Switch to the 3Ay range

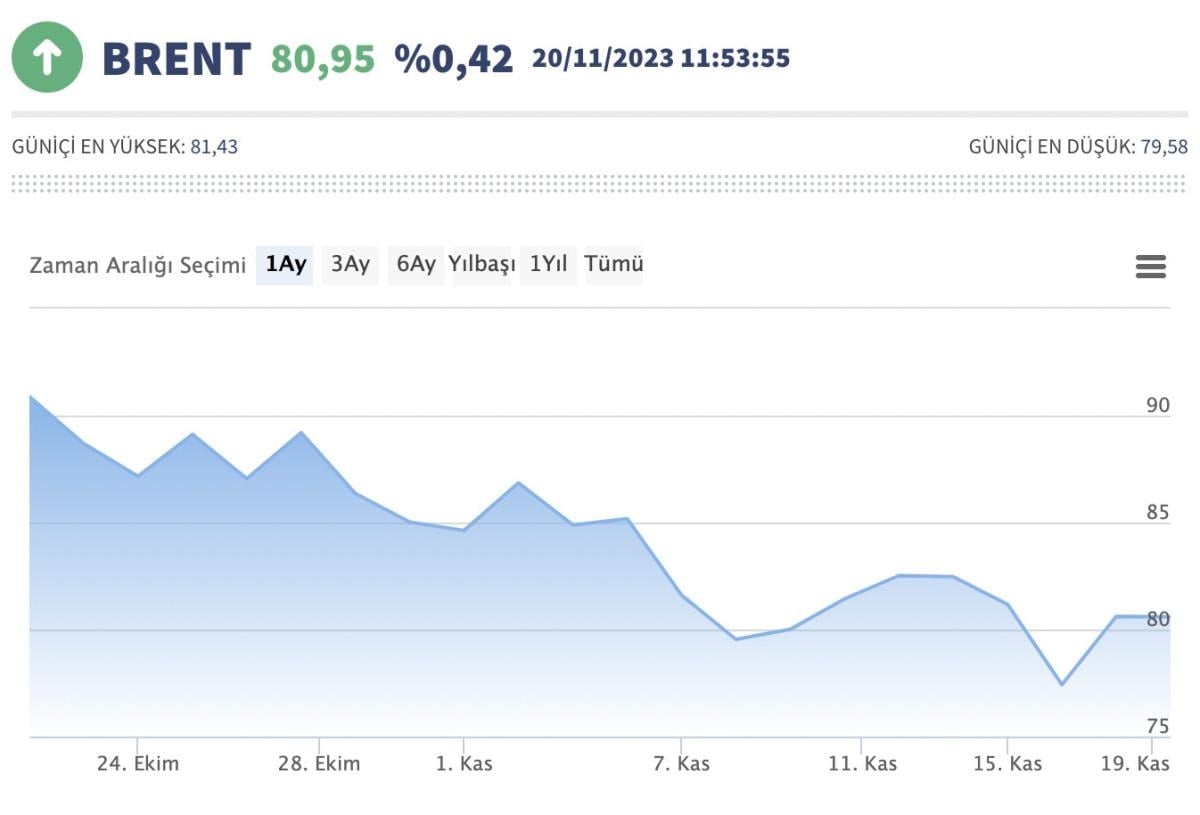(350, 265)
